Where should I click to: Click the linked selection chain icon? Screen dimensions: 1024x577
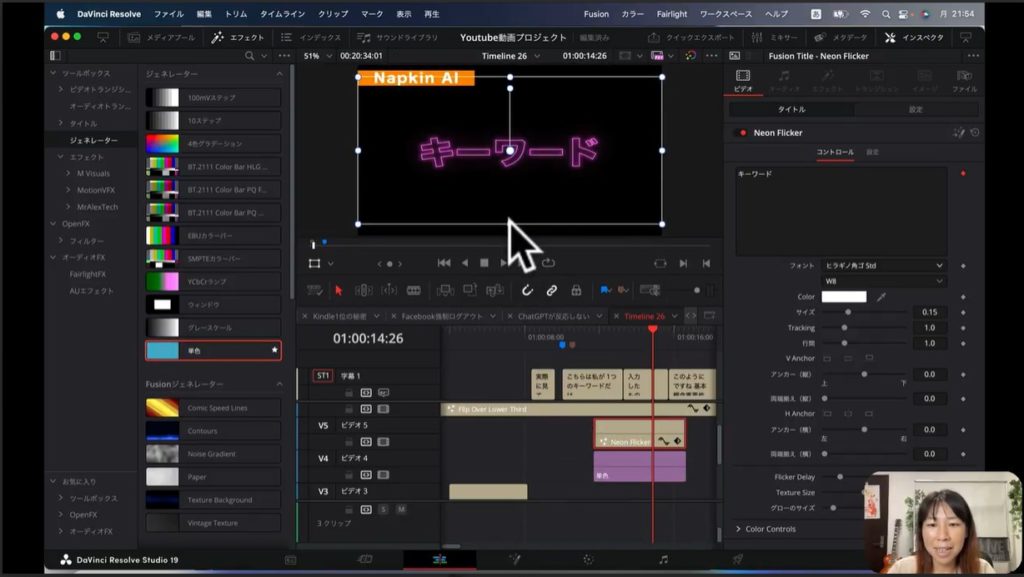[551, 290]
